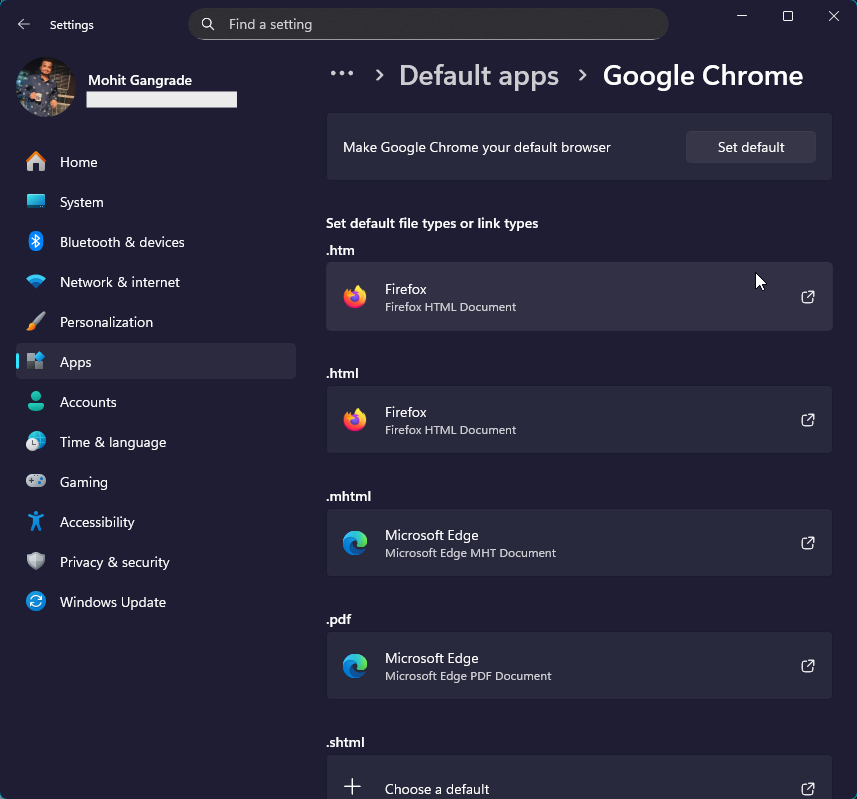
Task: Navigate back using the Default apps breadcrumb
Action: click(478, 74)
